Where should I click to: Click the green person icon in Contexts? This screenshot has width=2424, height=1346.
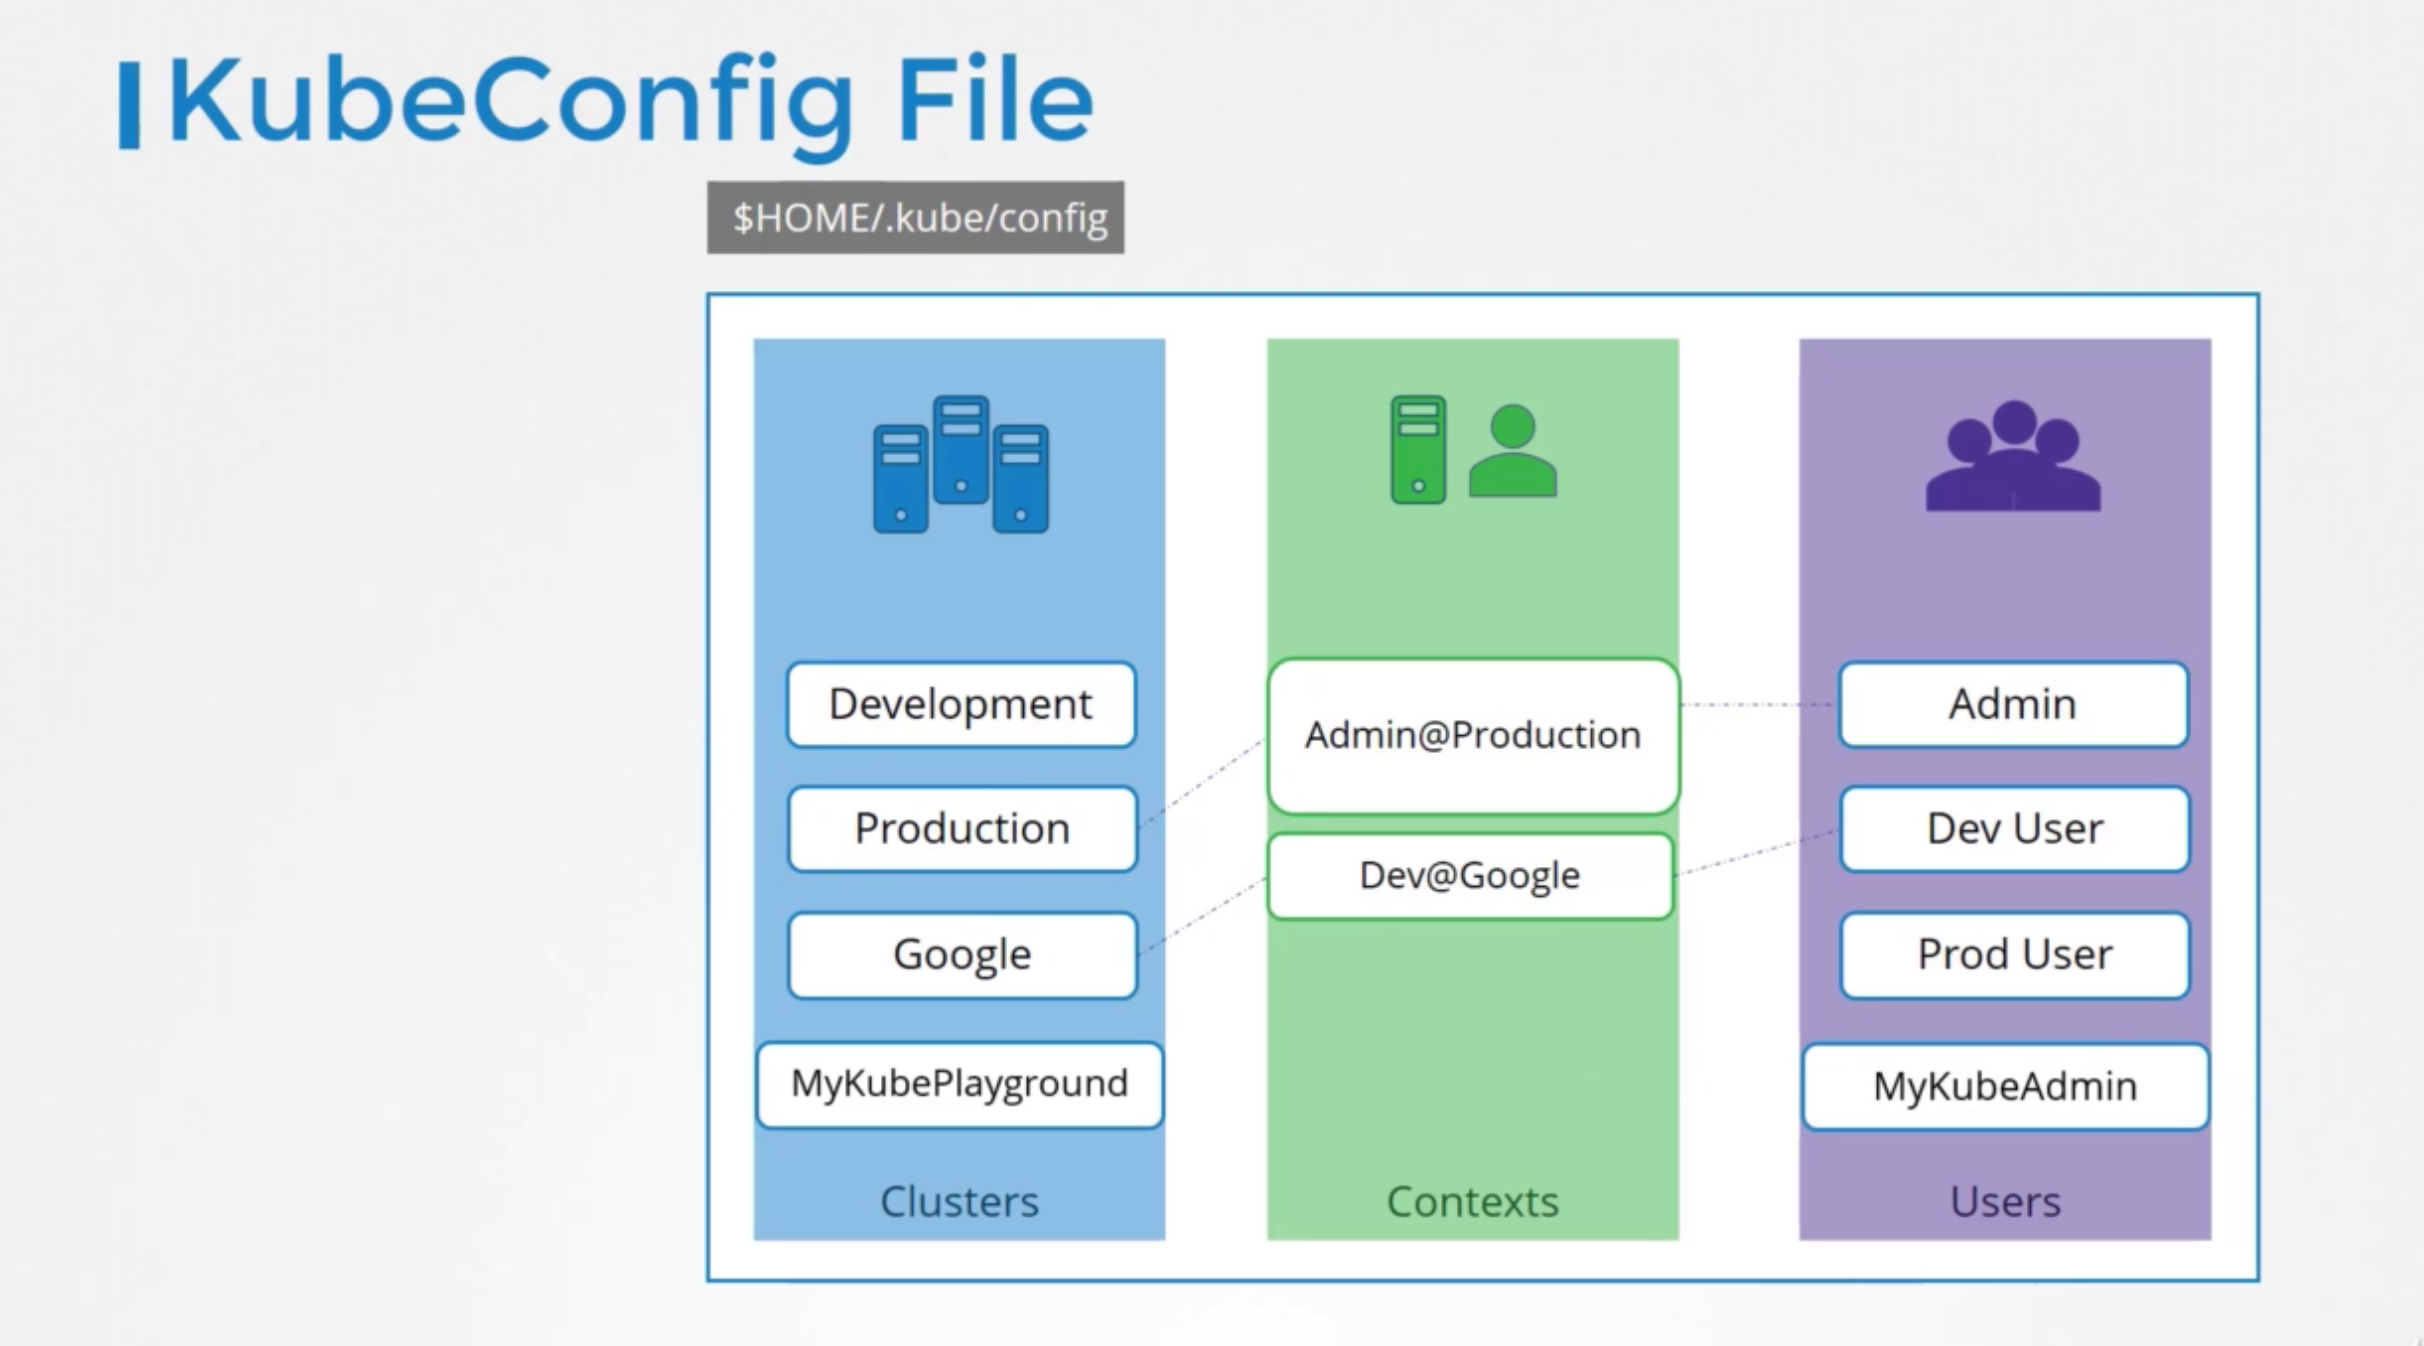pos(1512,451)
